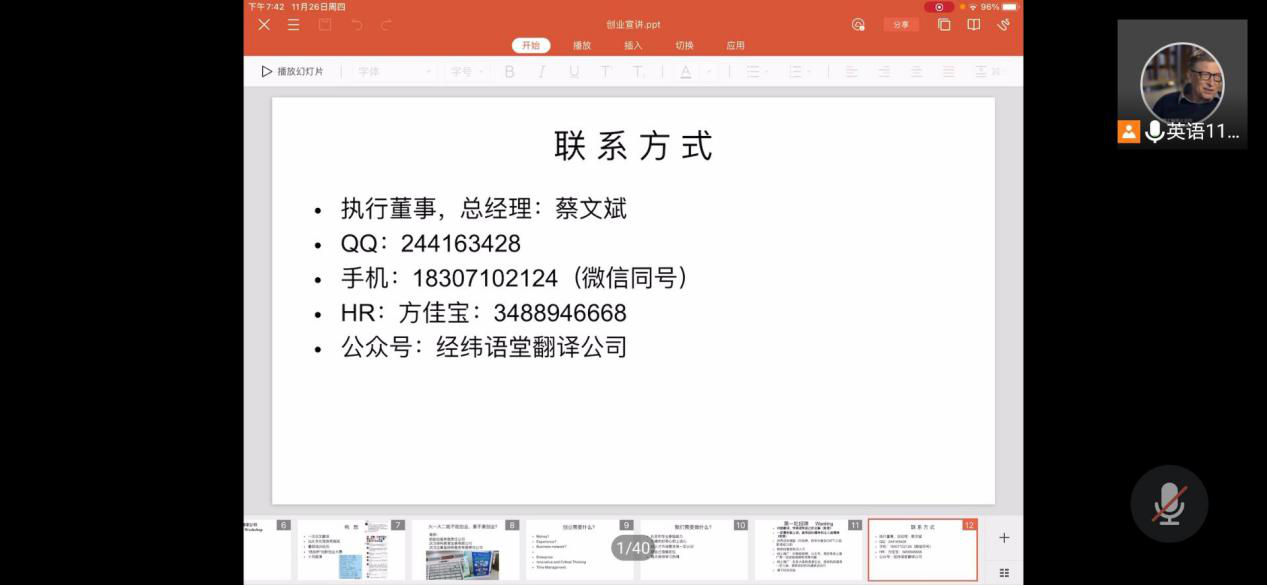Switch to the 切换 tab
The image size is (1267, 585).
684,46
